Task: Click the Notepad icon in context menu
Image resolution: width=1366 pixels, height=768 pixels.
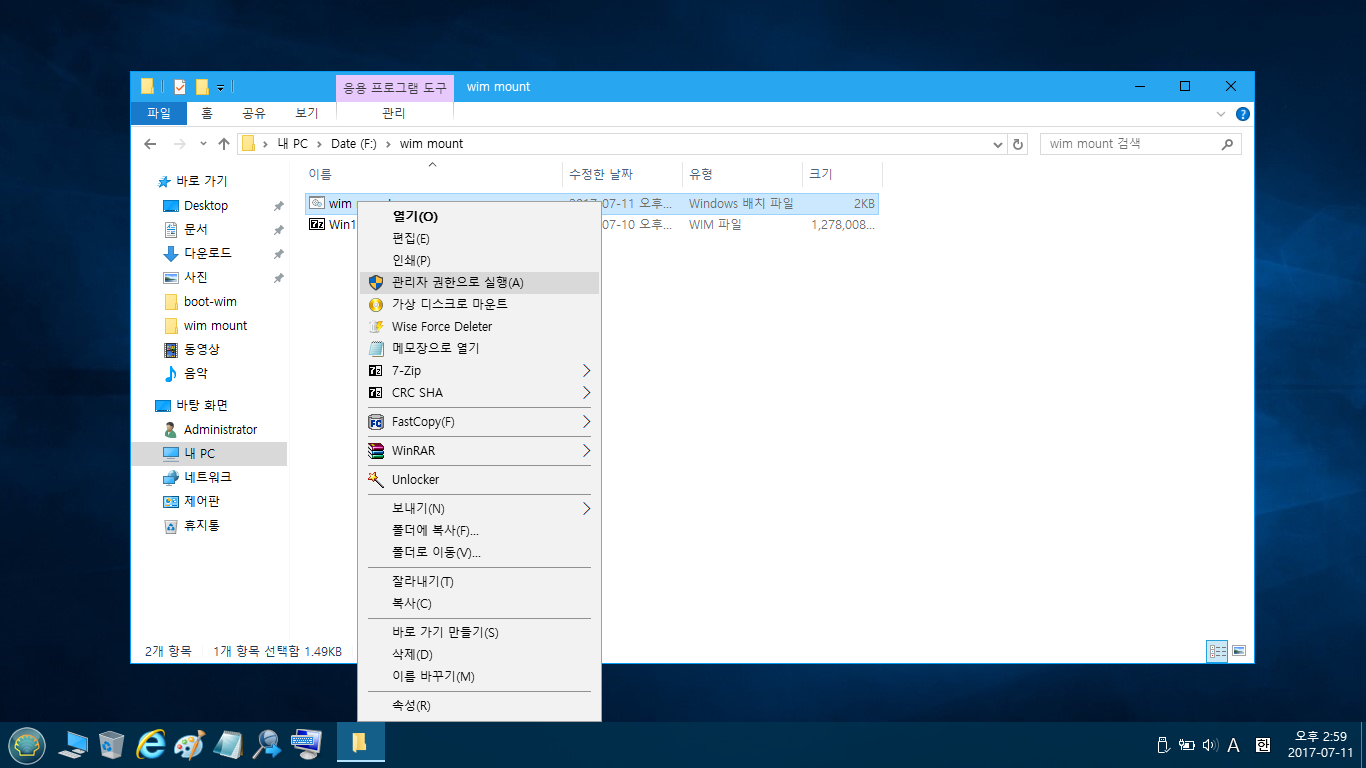Action: [x=376, y=348]
